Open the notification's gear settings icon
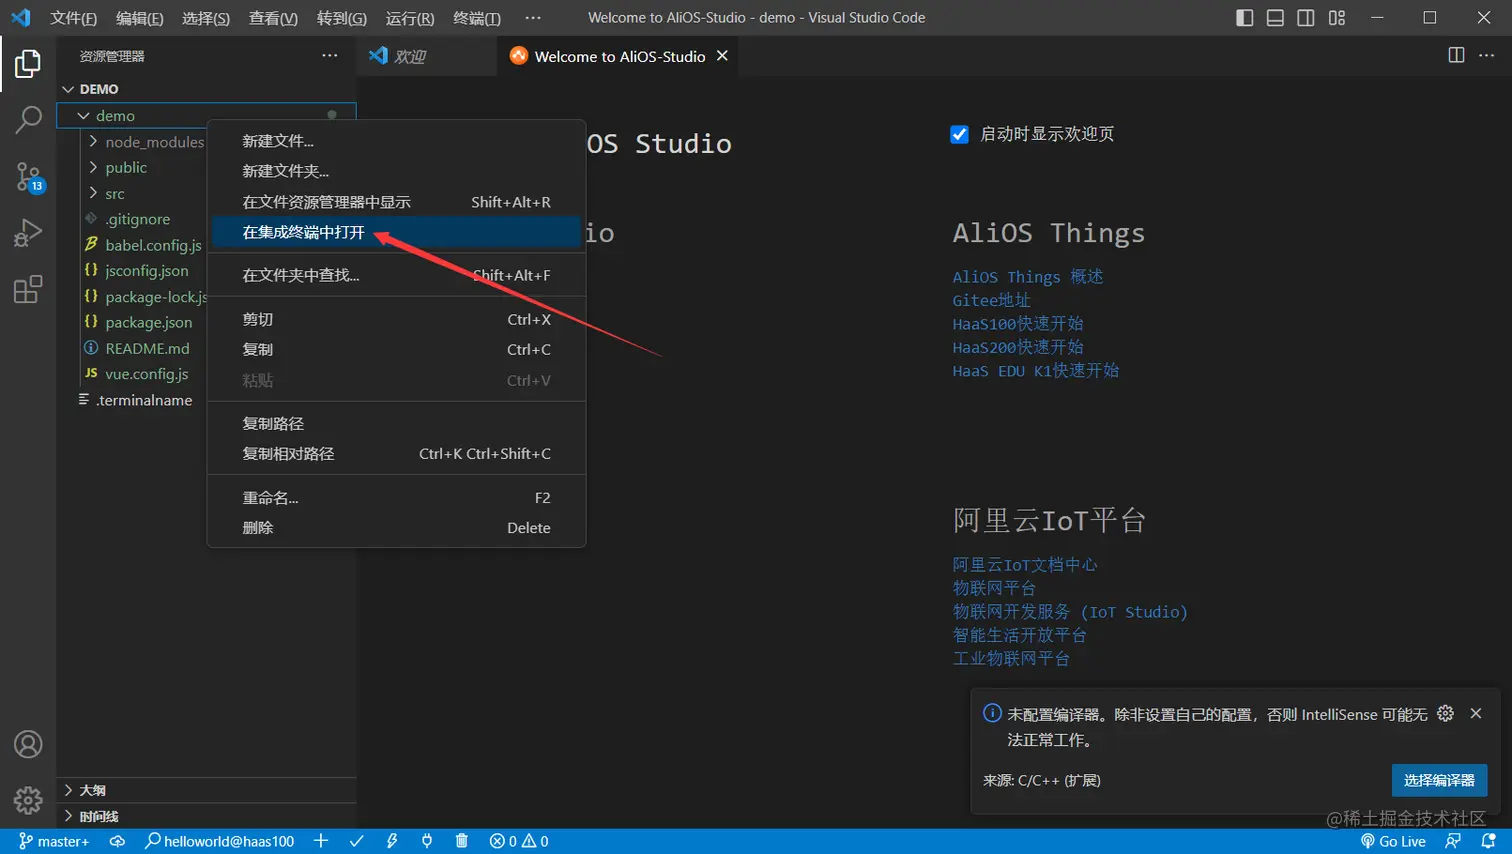This screenshot has width=1512, height=854. 1445,713
